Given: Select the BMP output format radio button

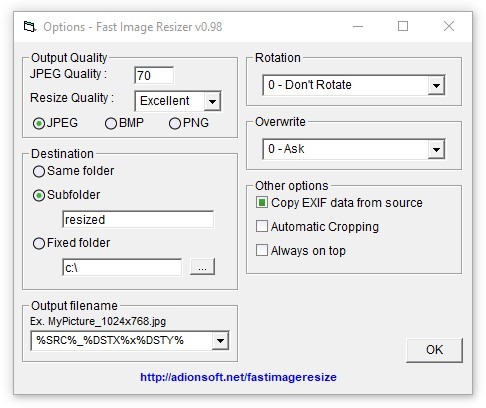Looking at the screenshot, I should tap(111, 124).
